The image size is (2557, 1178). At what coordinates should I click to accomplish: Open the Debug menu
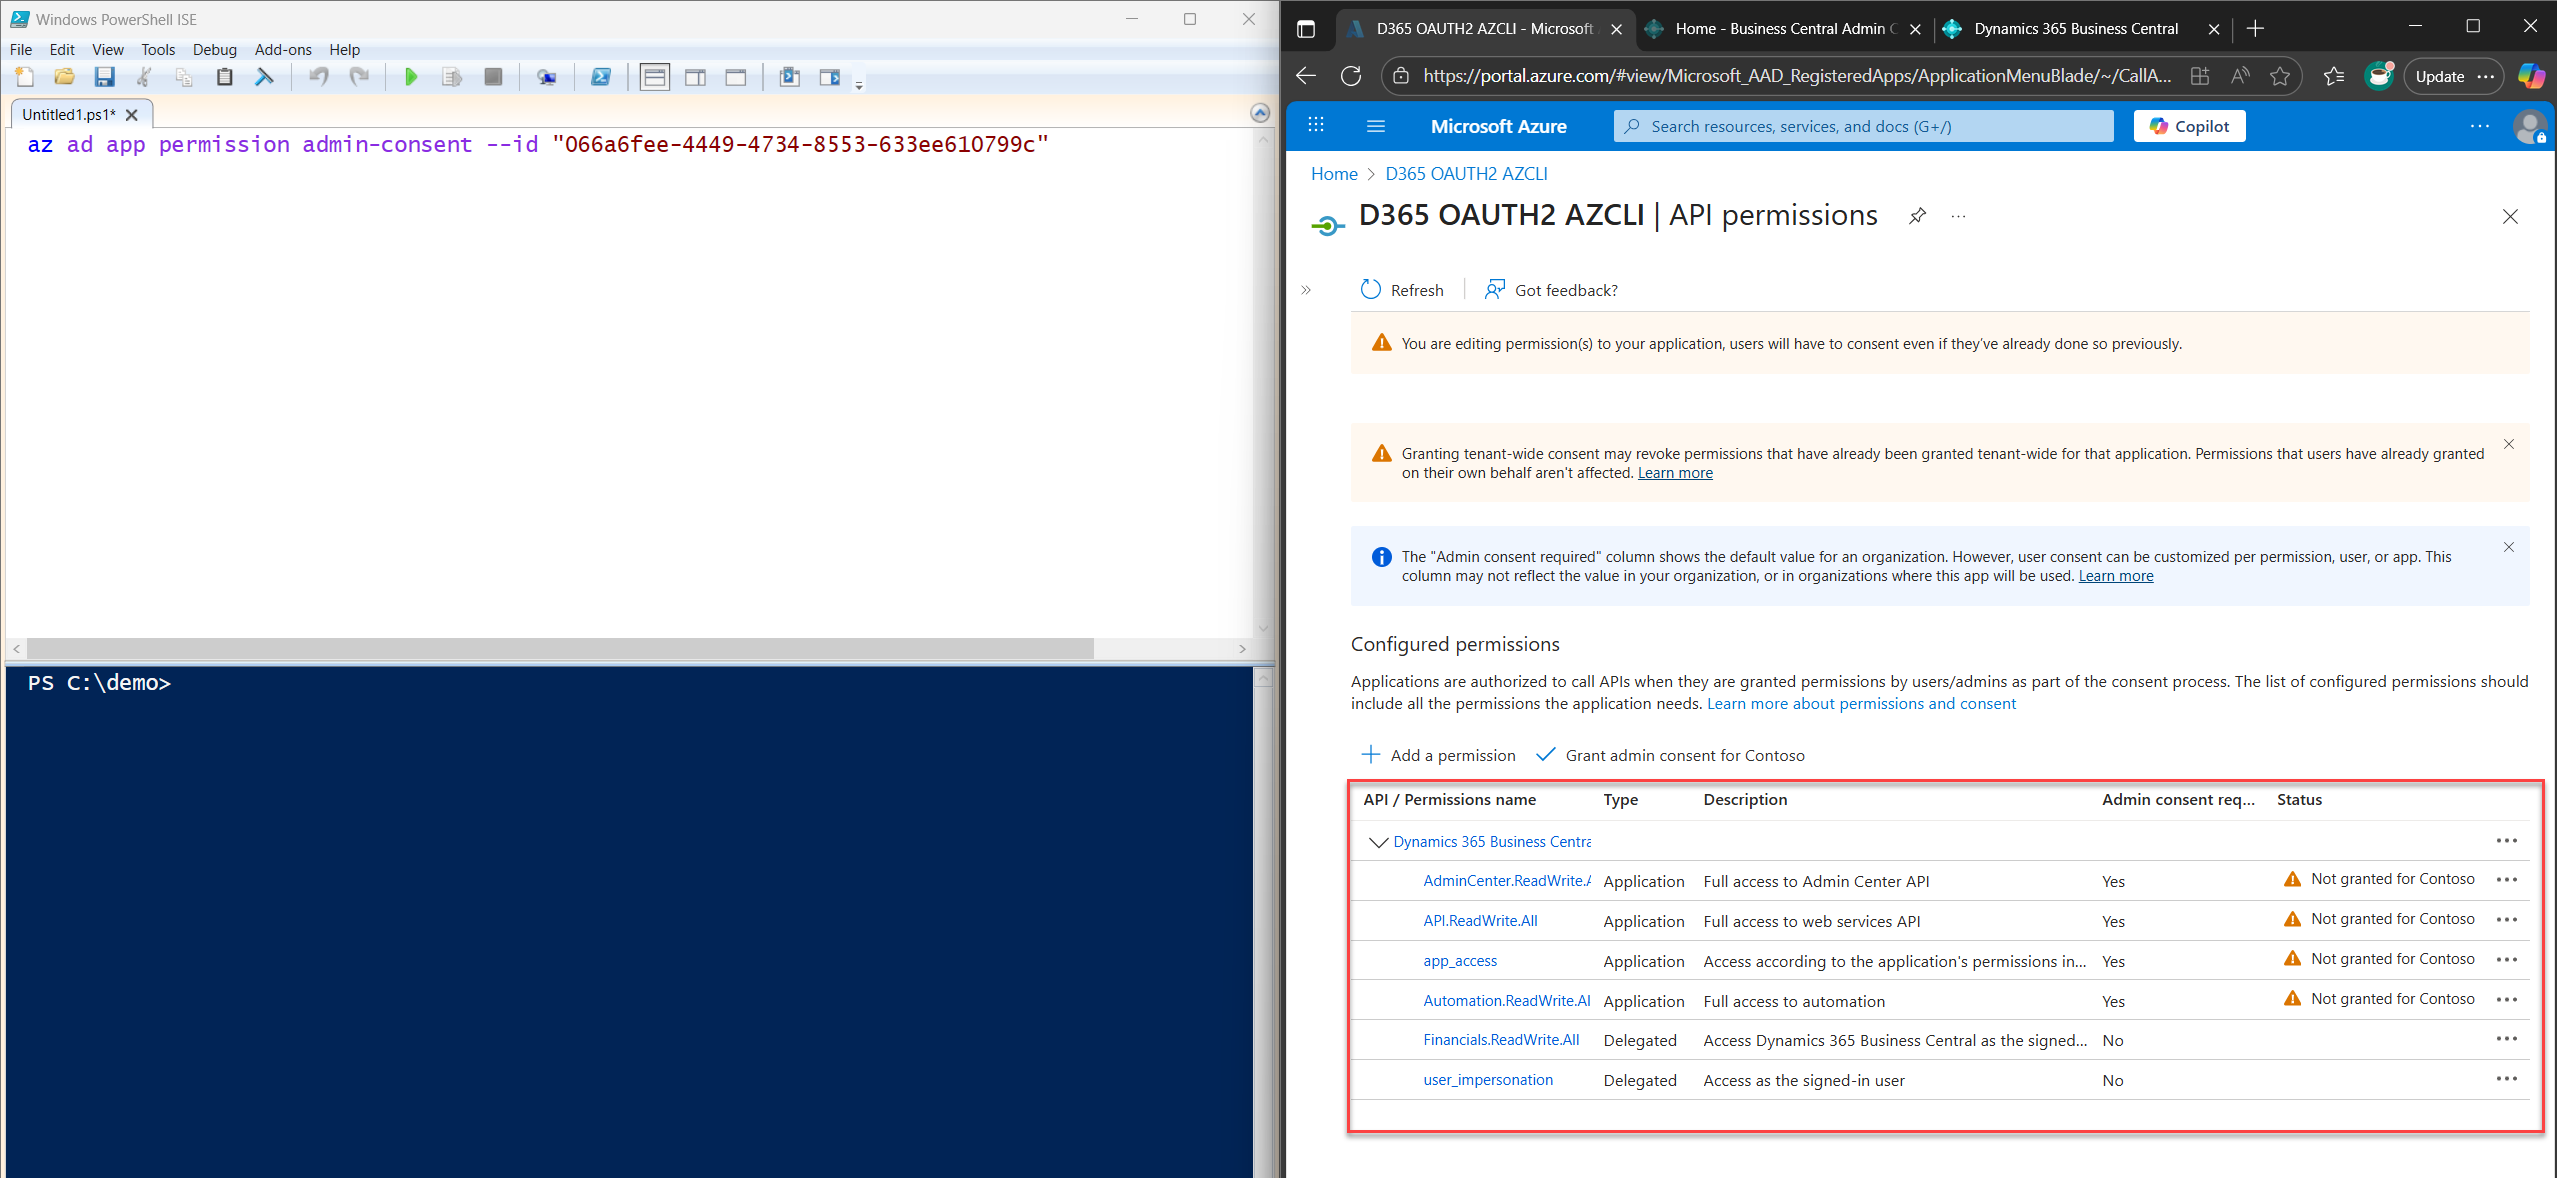tap(214, 50)
